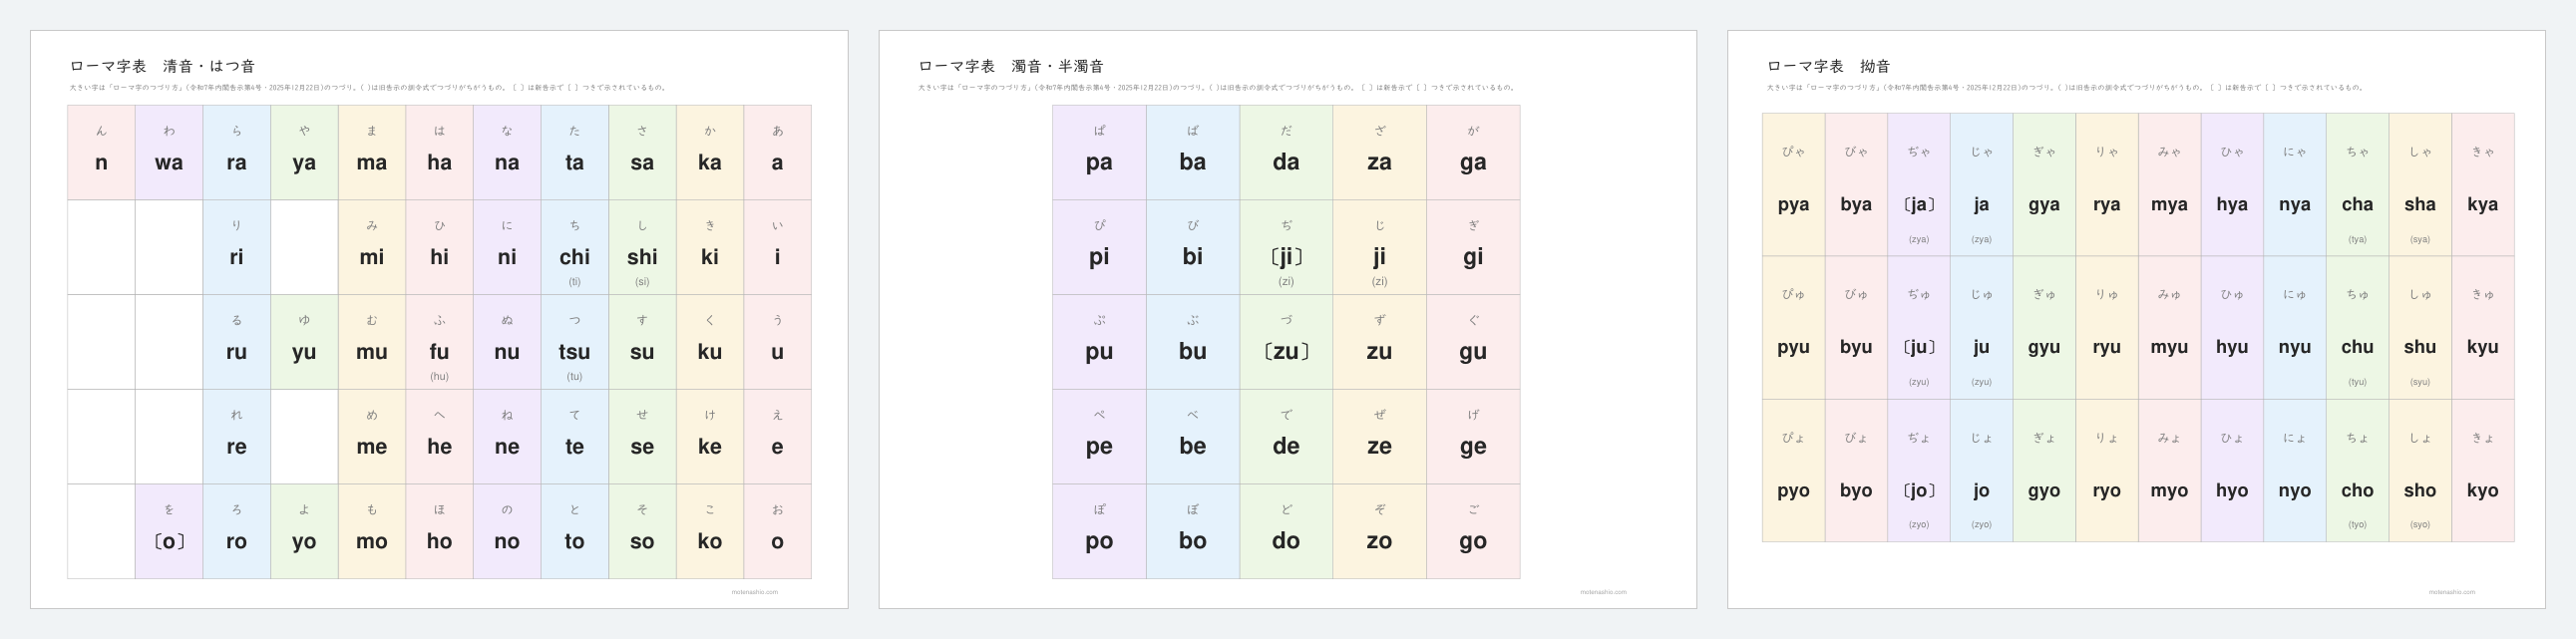Click the 'ji' cell under 'za'

click(1380, 247)
